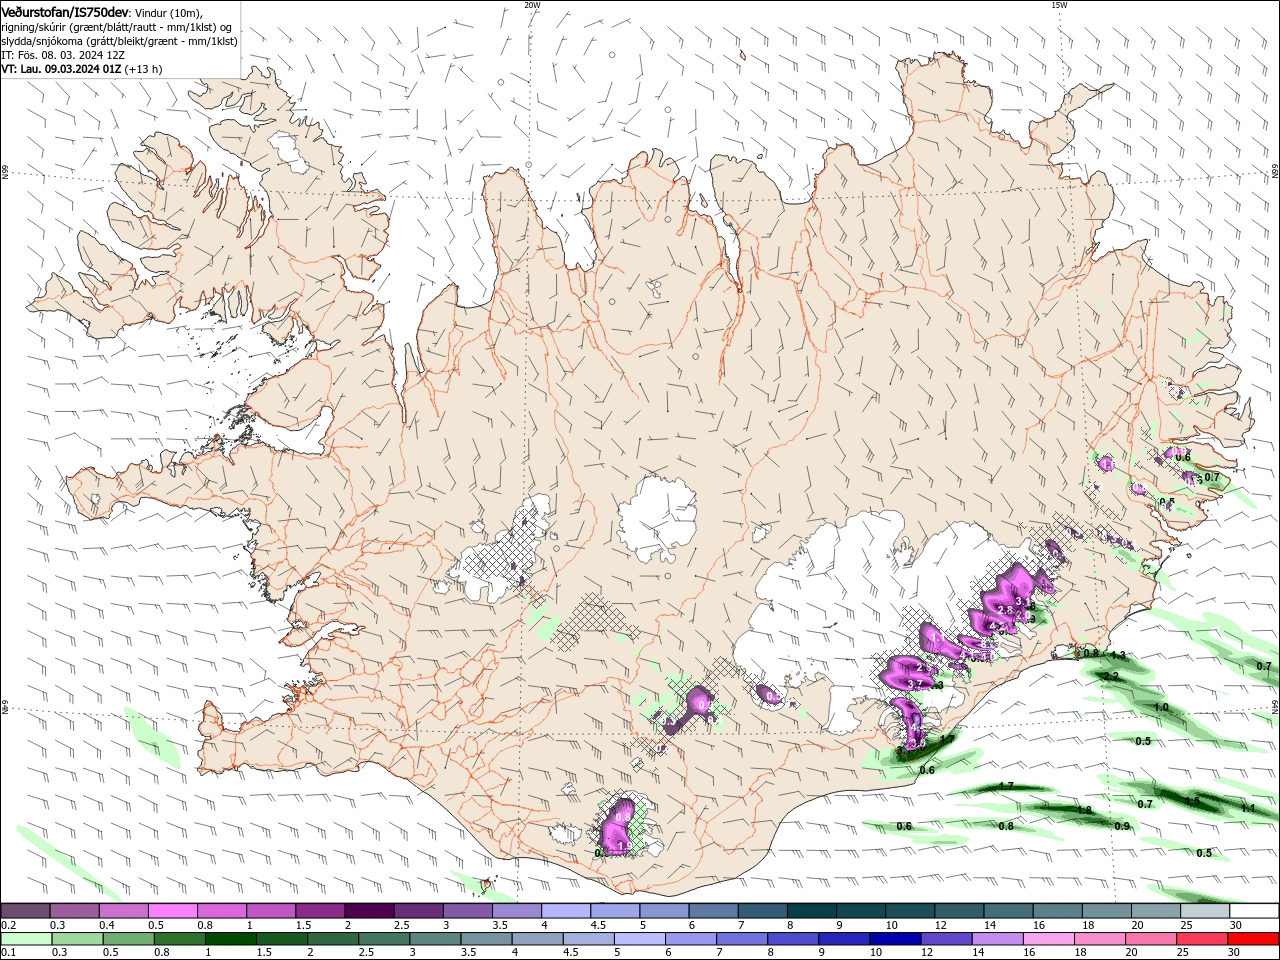Select the red-pink swatch labeled 25 in lower row
Screen dimensions: 1280x960
click(1201, 939)
